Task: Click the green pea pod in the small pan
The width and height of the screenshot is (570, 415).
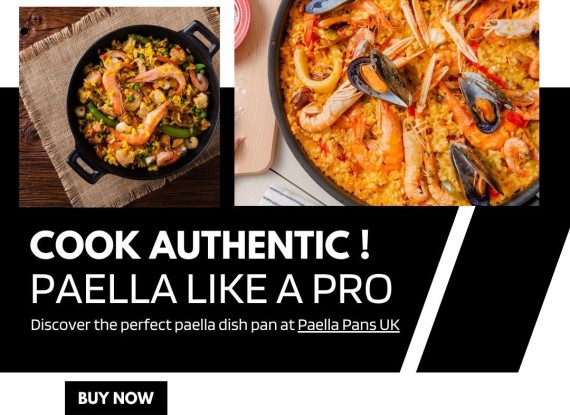Action: pos(101,115)
